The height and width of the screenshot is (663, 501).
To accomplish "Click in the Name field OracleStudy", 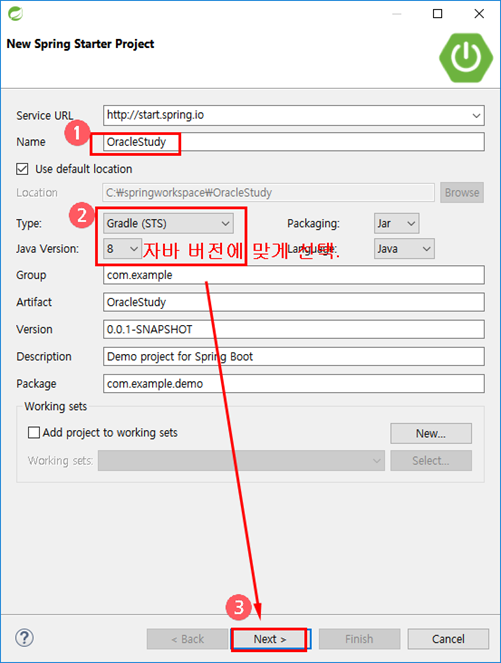I will (294, 142).
